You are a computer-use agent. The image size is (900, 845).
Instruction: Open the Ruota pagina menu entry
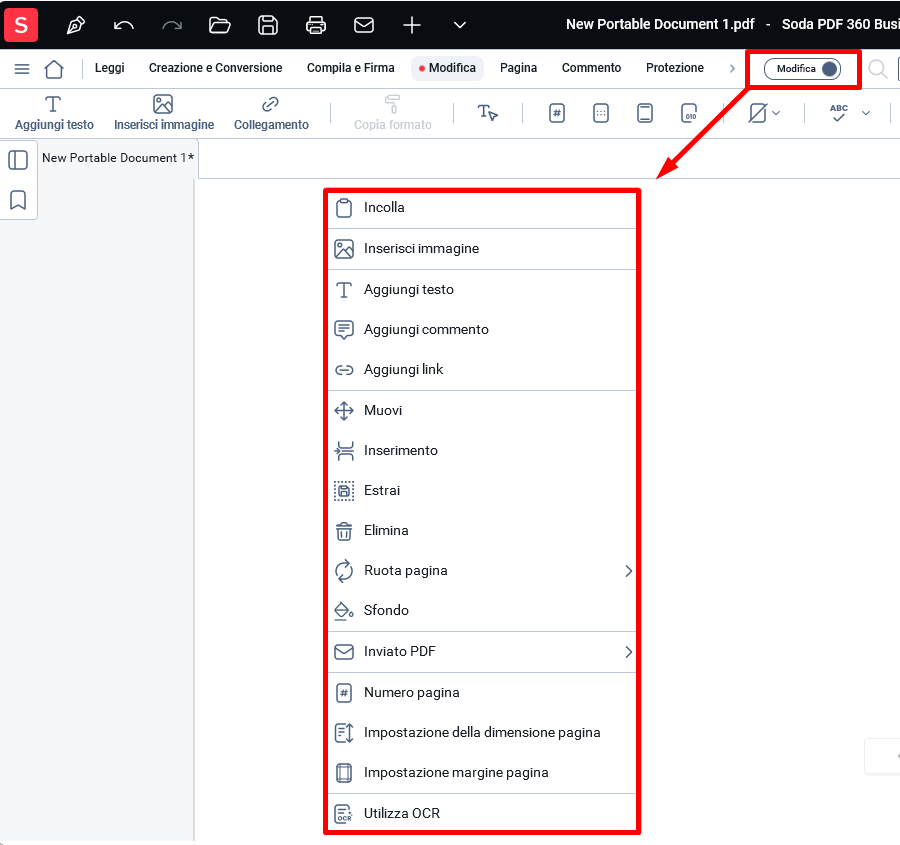click(x=482, y=571)
